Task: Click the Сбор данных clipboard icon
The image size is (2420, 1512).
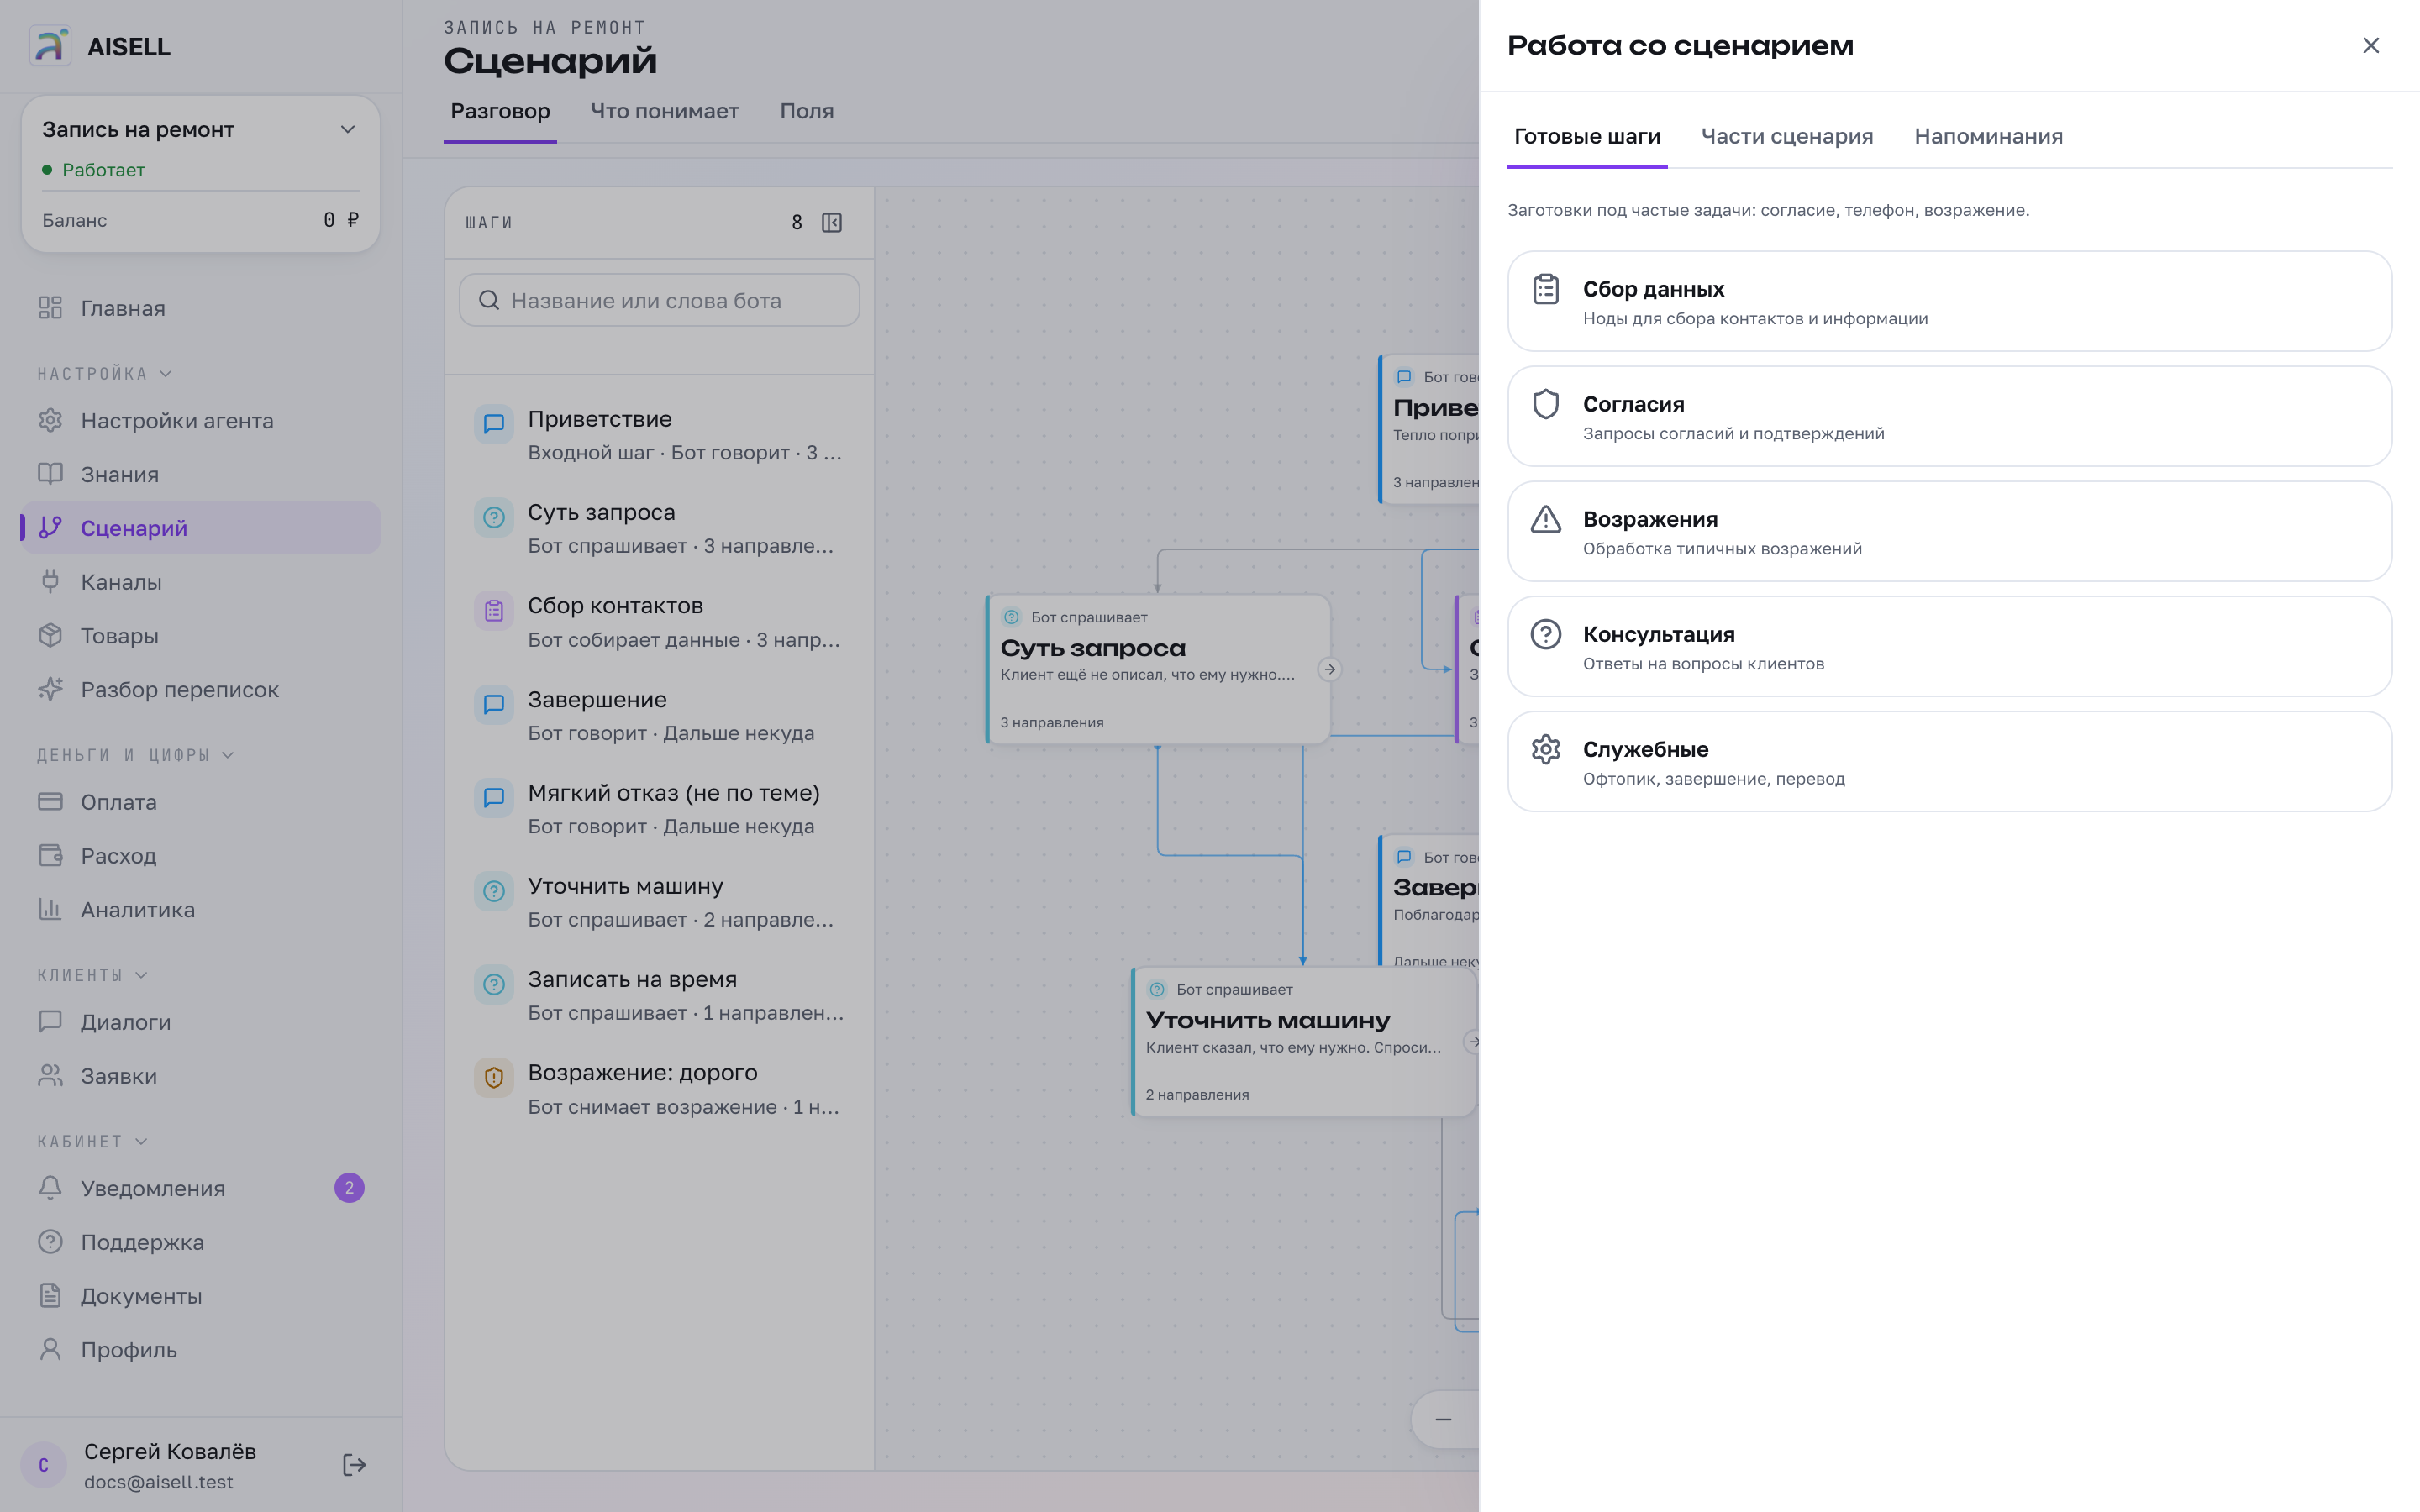Action: pyautogui.click(x=1546, y=289)
